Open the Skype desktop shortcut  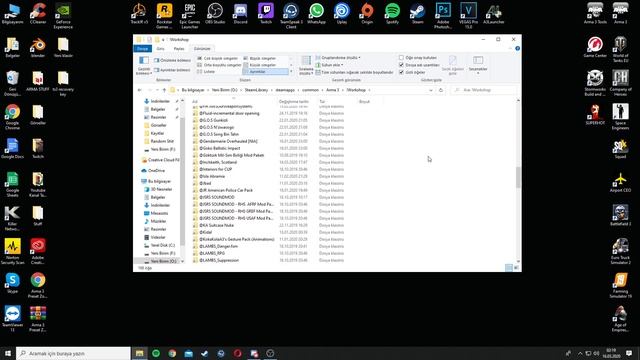coord(12,283)
